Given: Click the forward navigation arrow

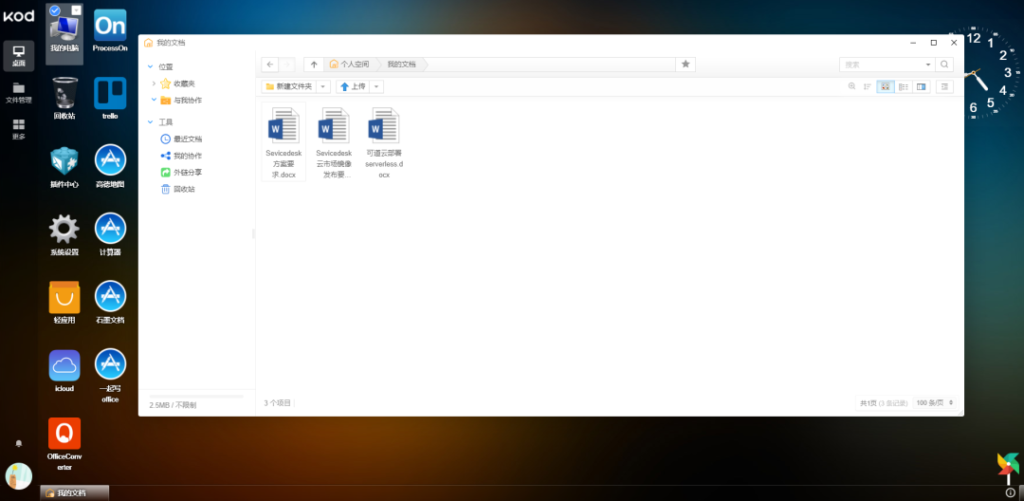Looking at the screenshot, I should point(287,65).
